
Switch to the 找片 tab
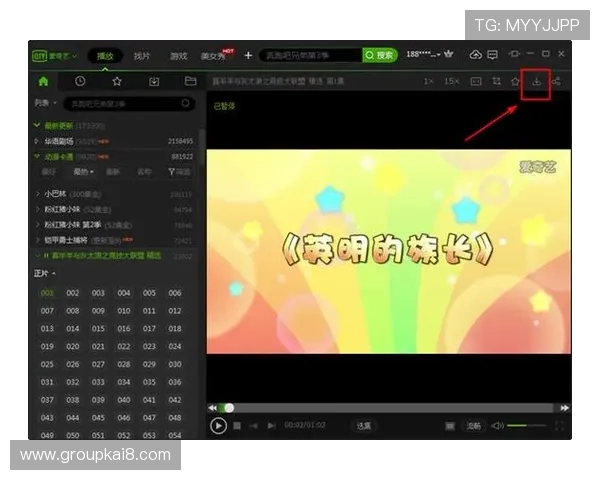142,56
